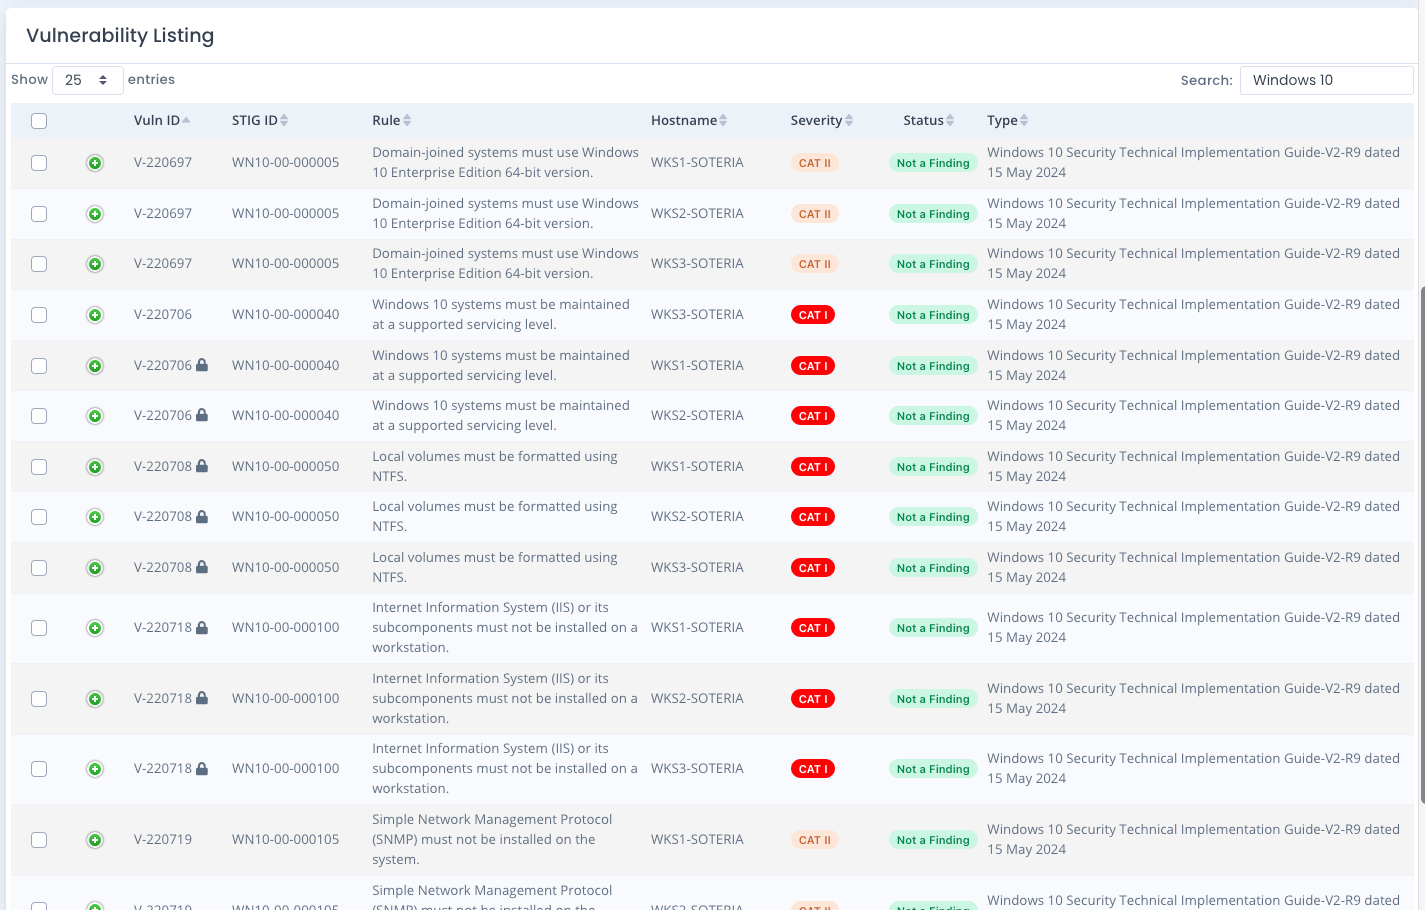Expand details for V-220718 on WKS2-SOTERIA

tap(95, 699)
